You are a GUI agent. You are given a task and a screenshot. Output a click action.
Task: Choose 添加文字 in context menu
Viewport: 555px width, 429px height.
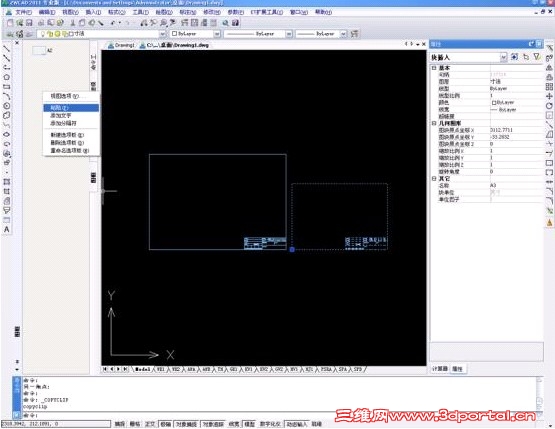[71, 116]
